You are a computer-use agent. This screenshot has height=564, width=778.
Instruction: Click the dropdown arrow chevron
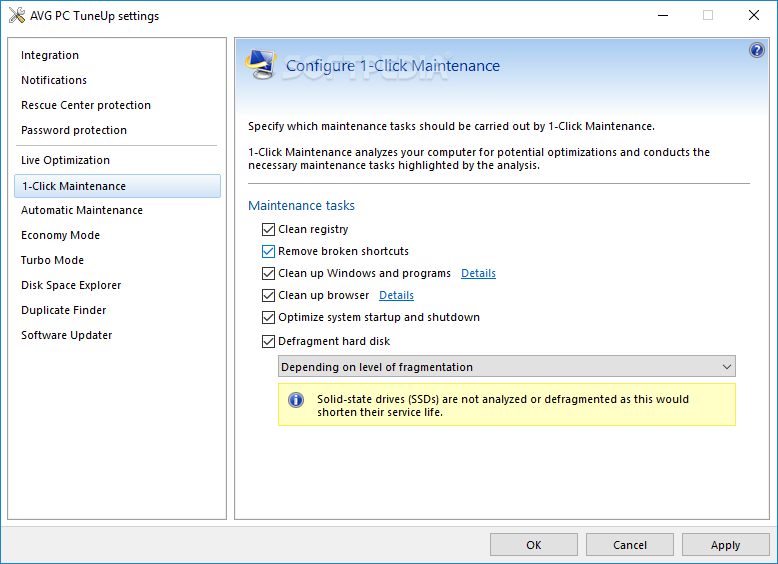tap(726, 367)
